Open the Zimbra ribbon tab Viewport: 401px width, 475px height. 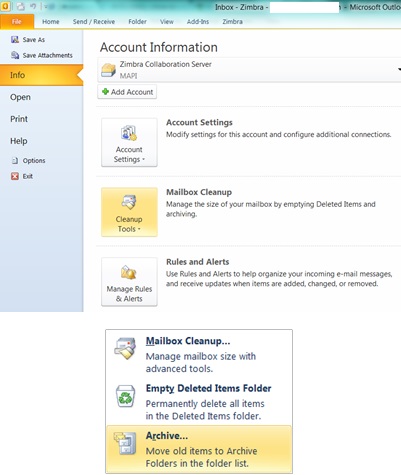point(232,22)
